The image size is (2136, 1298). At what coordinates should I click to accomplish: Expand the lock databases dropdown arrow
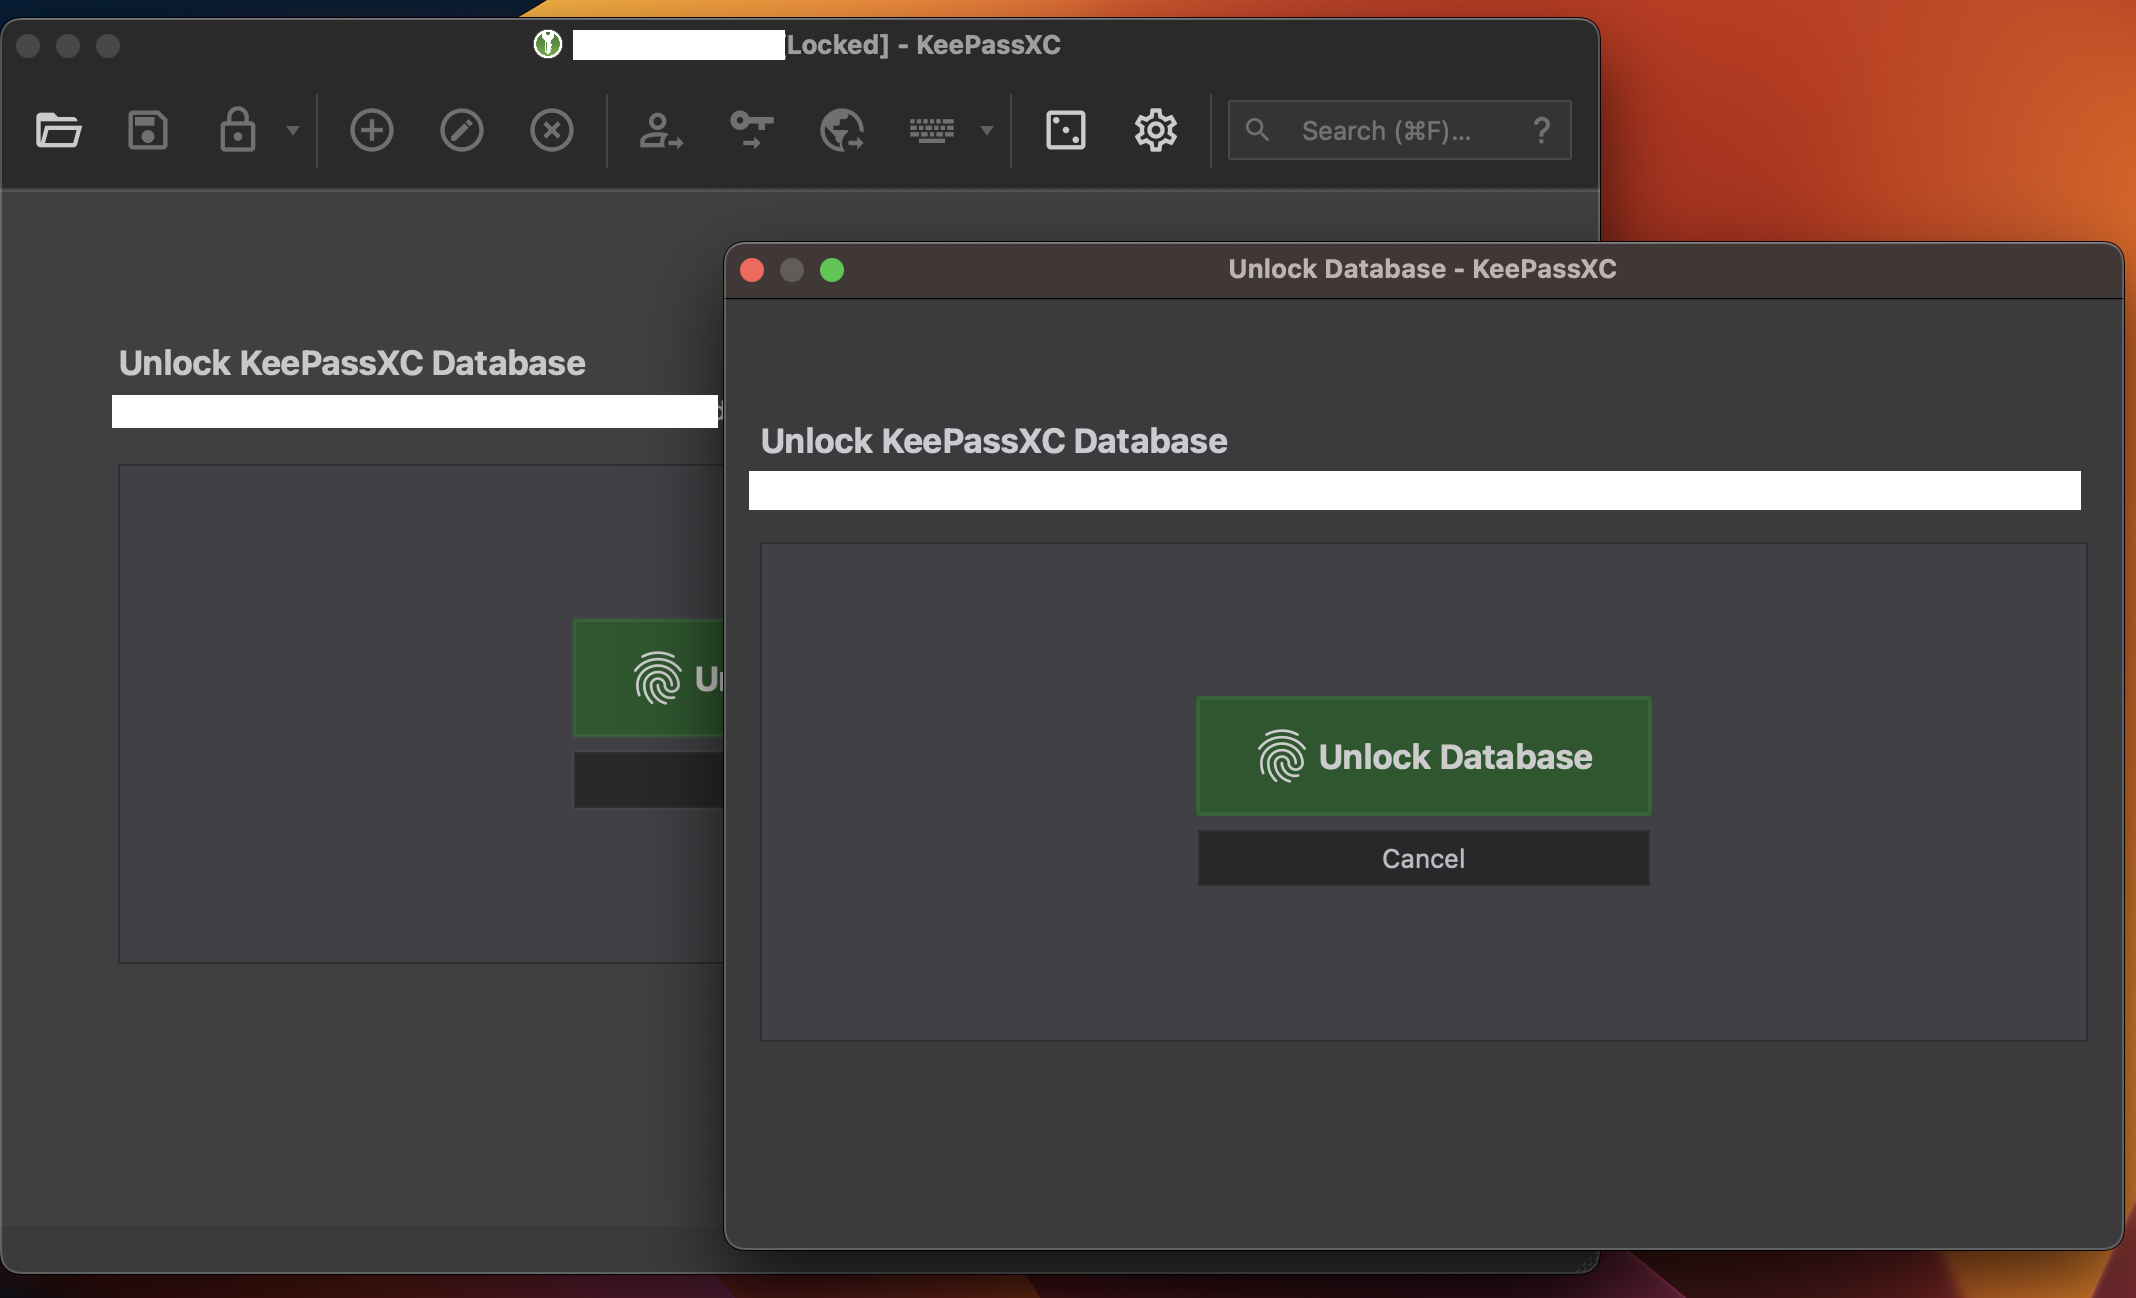tap(293, 130)
